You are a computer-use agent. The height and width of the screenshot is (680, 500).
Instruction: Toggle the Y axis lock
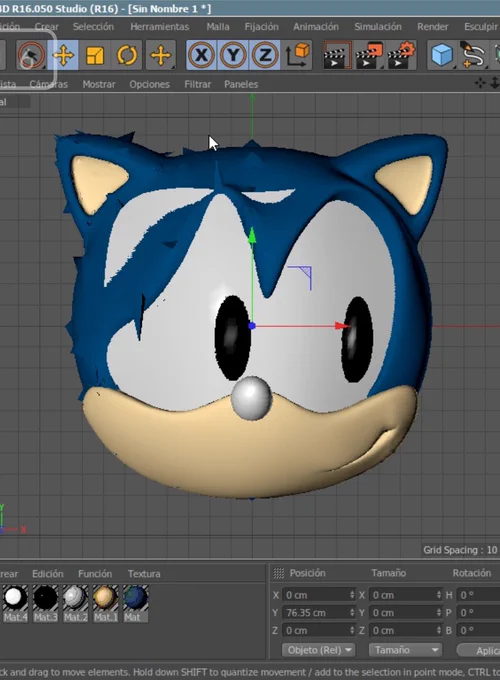click(233, 55)
